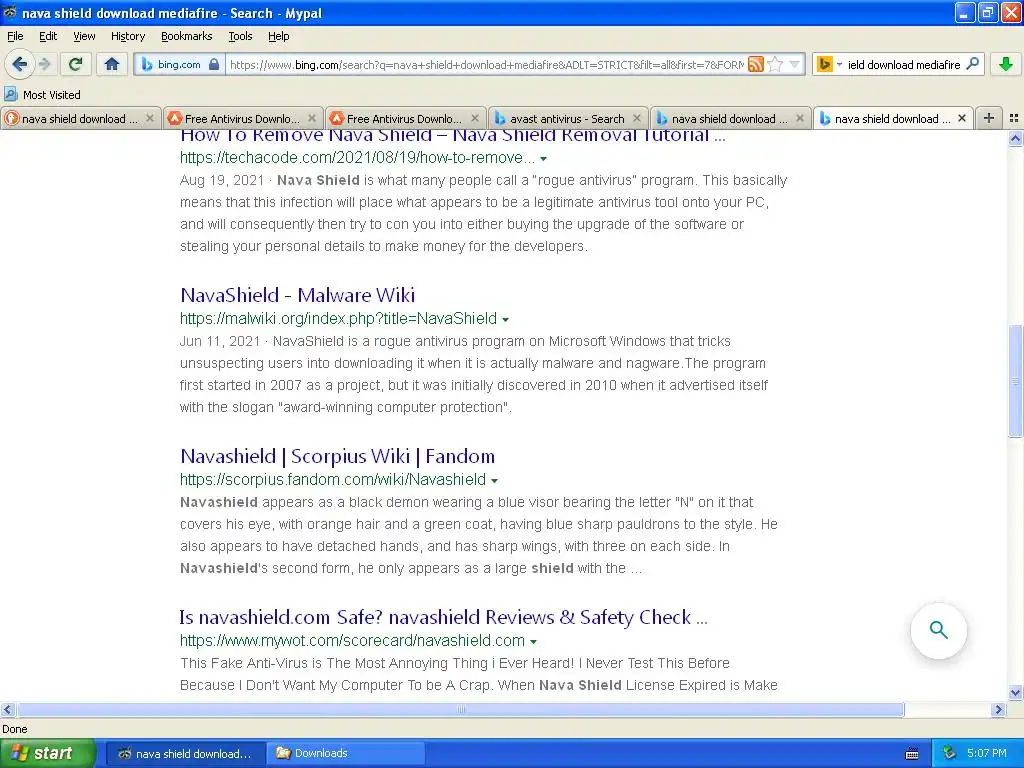The image size is (1024, 768).
Task: Open the Edit menu
Action: coord(48,36)
